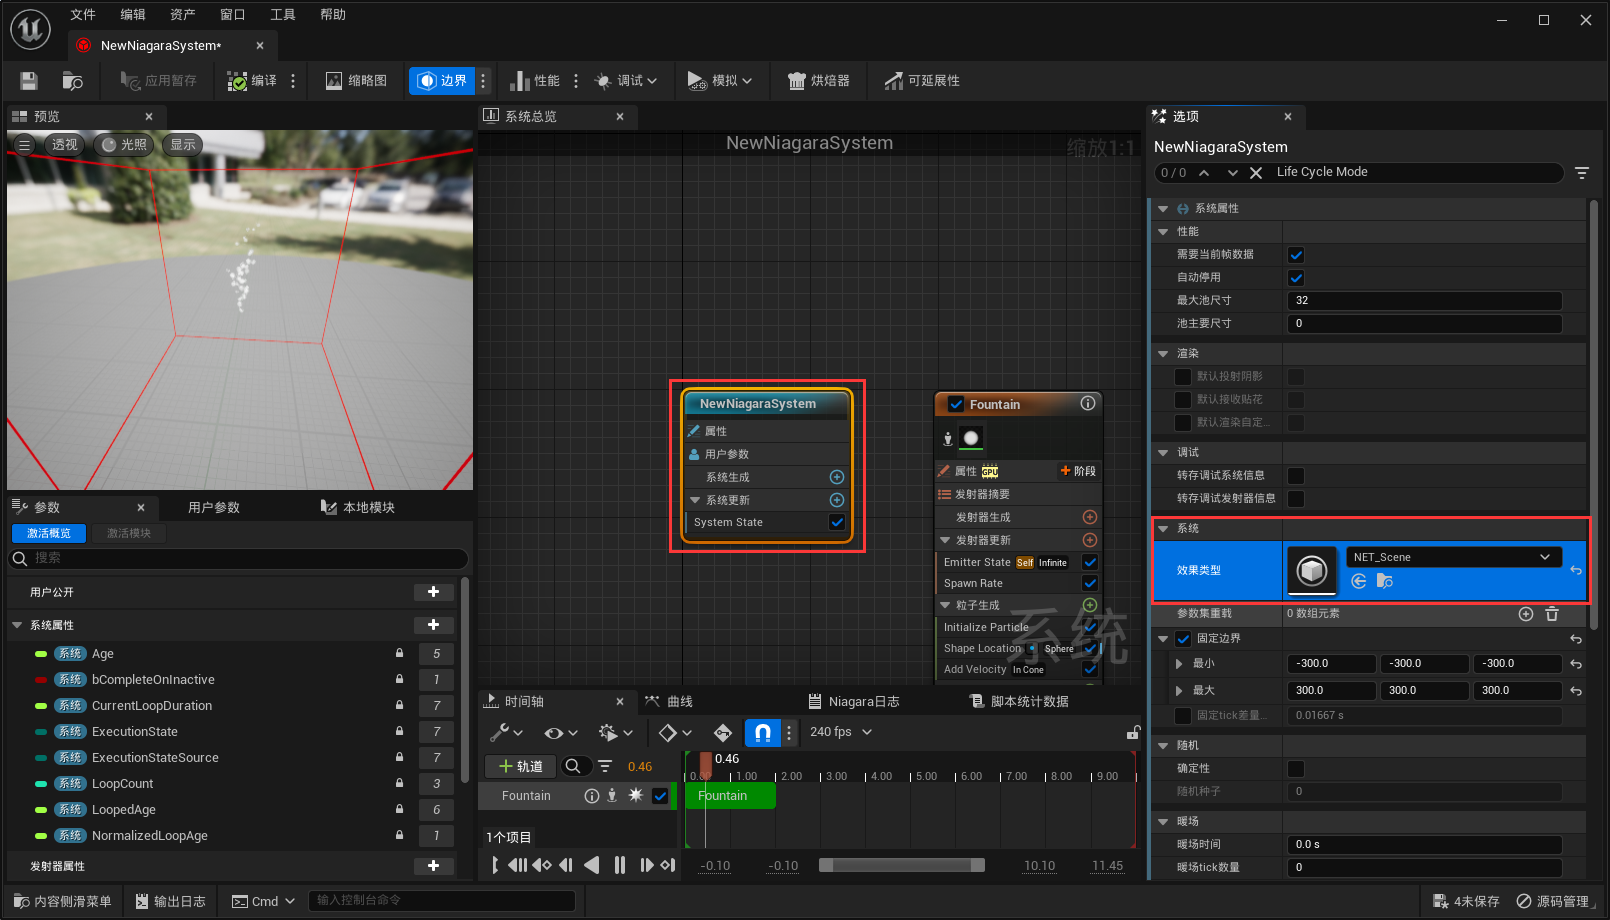The height and width of the screenshot is (920, 1610).
Task: Play the timeline in reverse
Action: [592, 866]
